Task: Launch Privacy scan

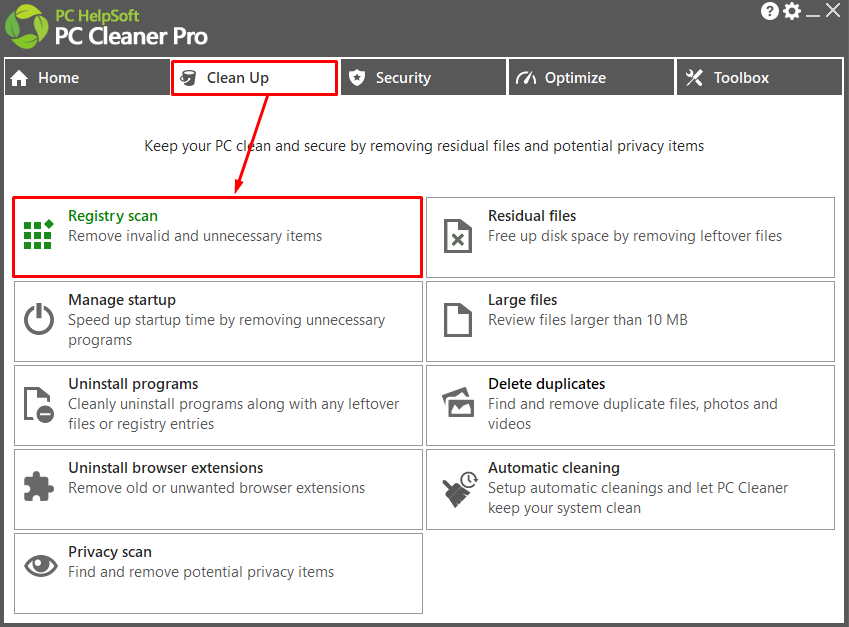Action: (x=218, y=573)
